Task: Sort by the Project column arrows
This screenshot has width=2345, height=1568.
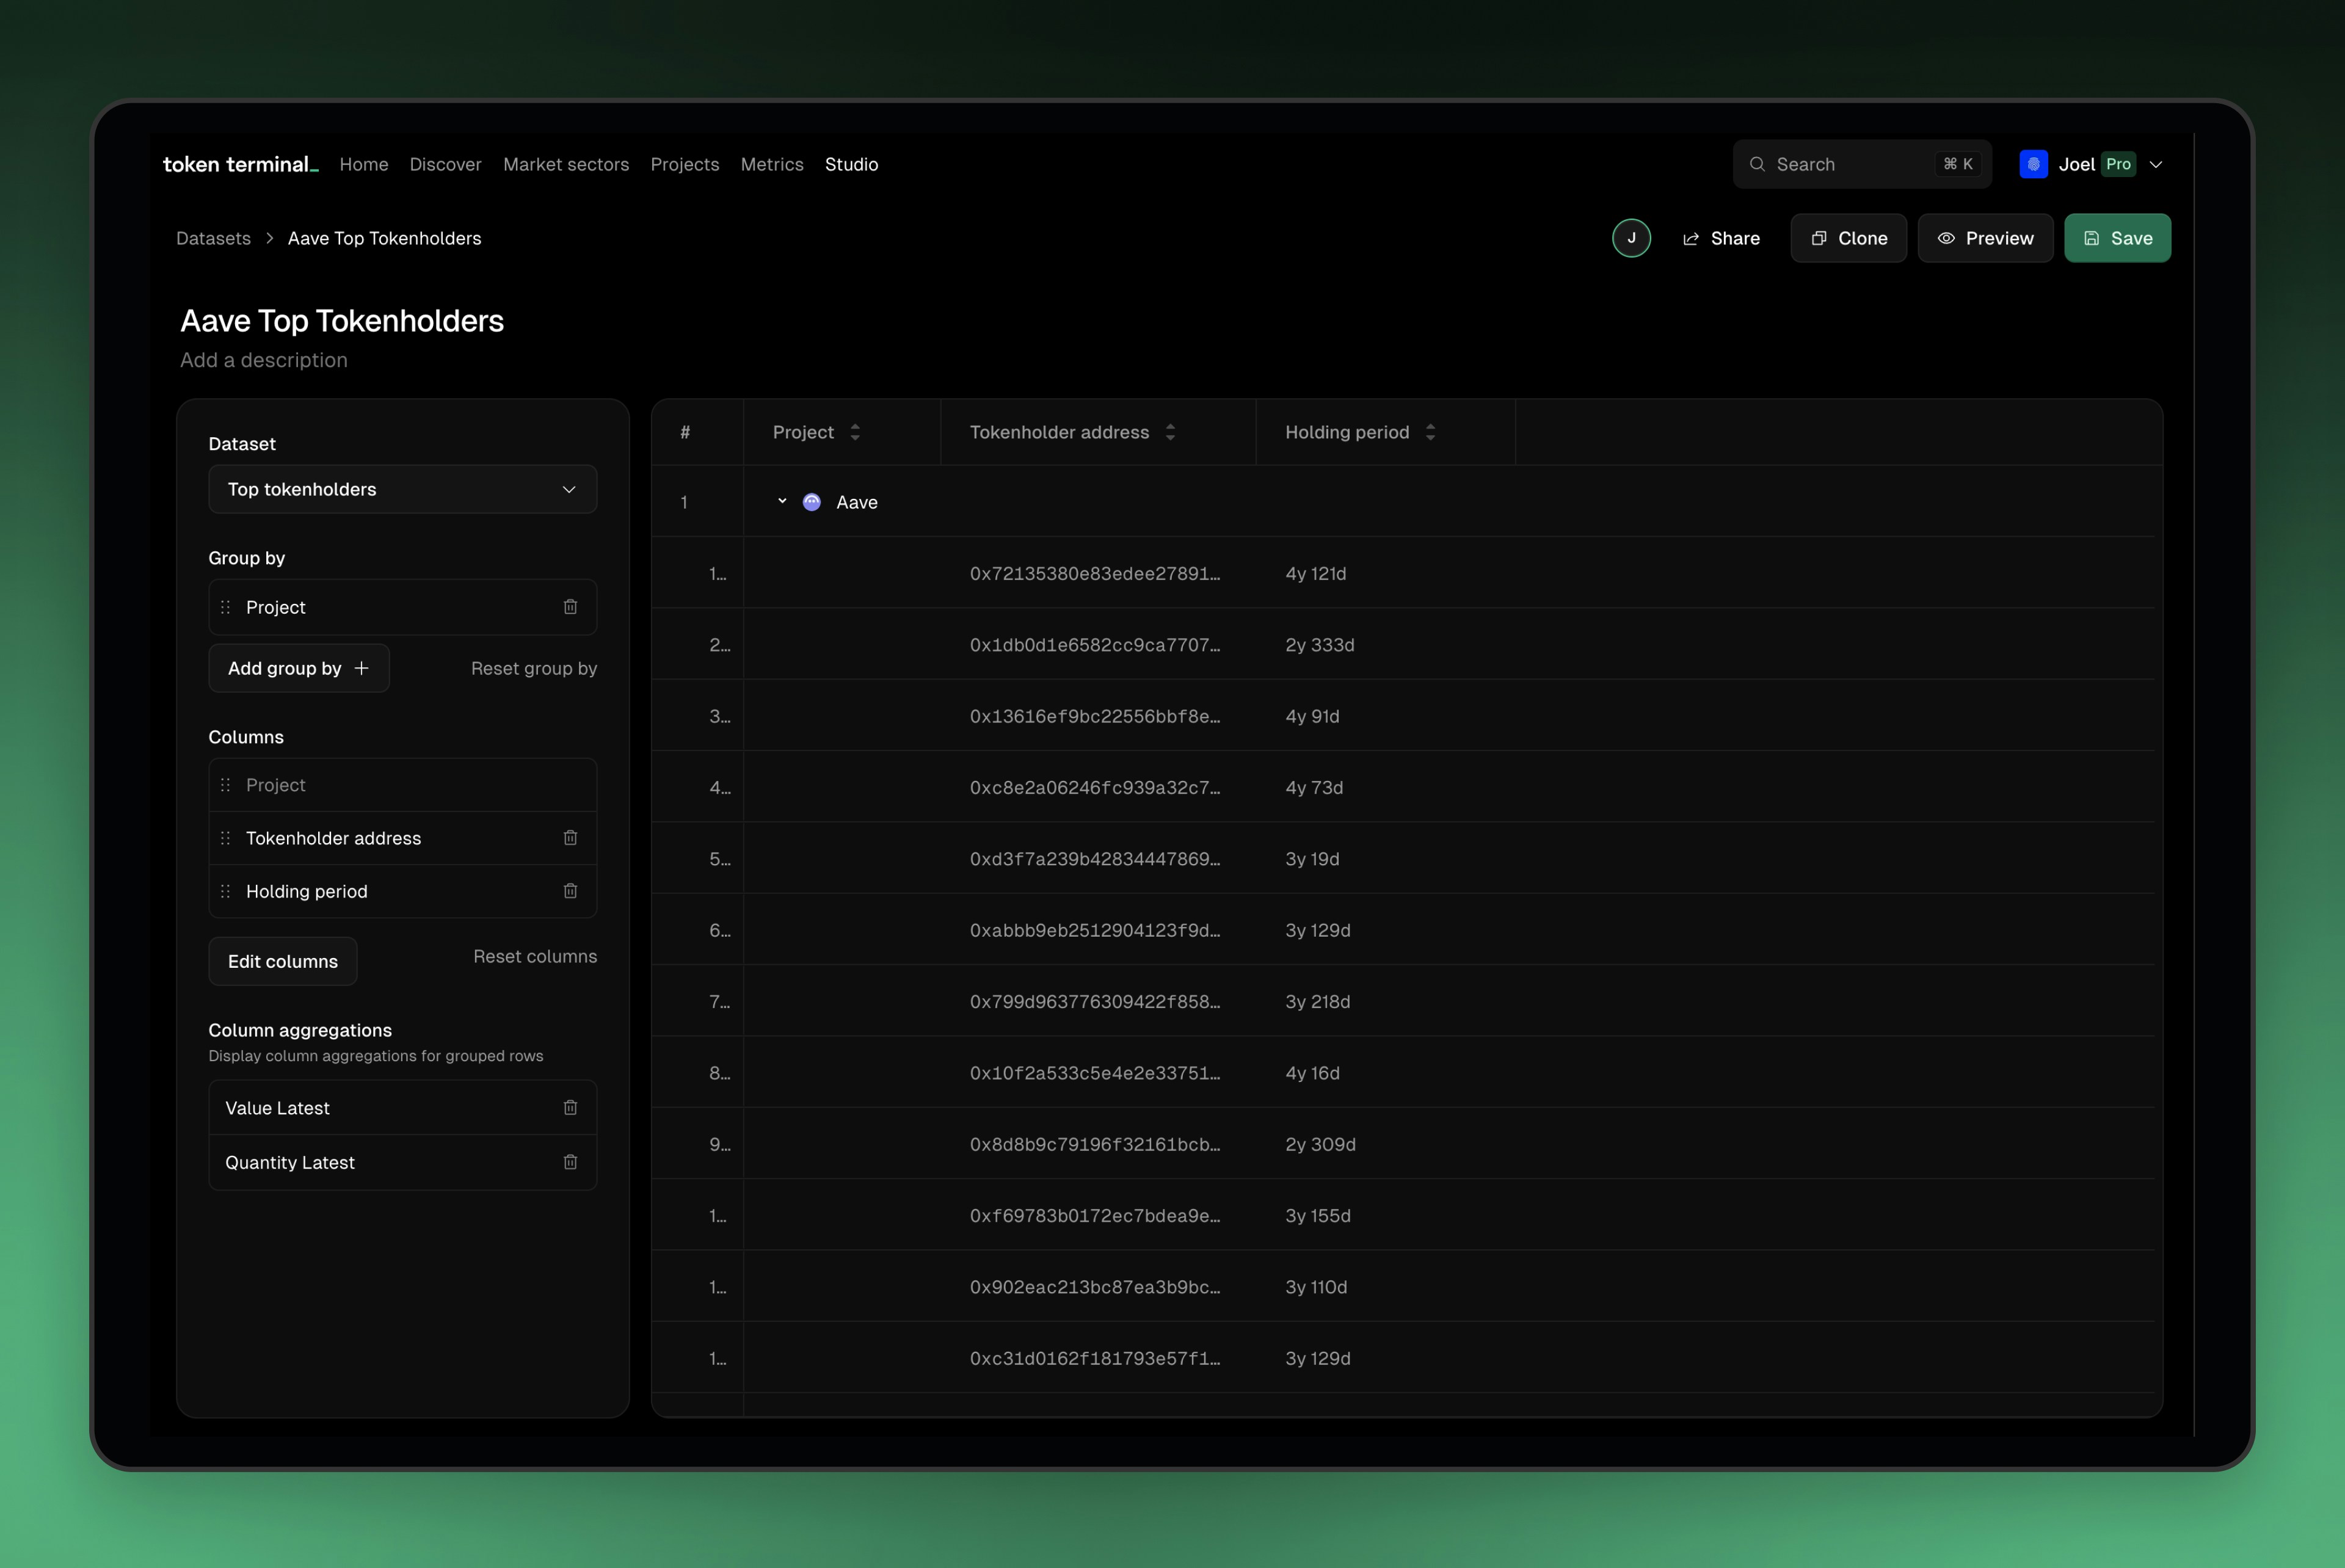Action: [x=855, y=432]
